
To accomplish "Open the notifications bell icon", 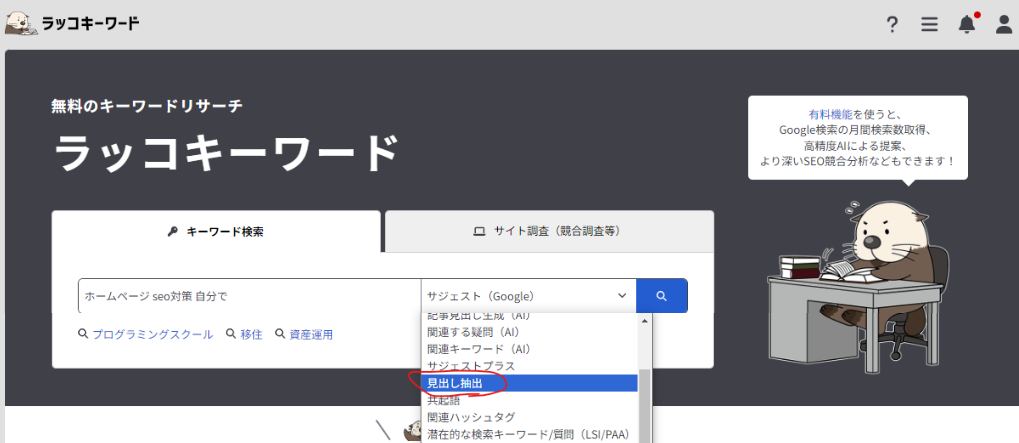I will click(967, 24).
